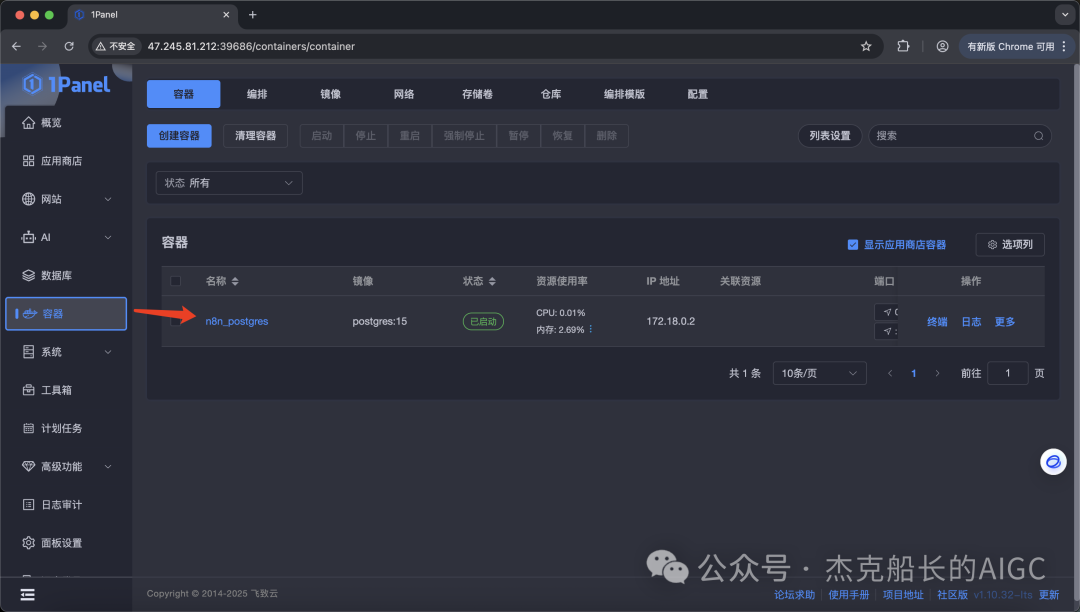The width and height of the screenshot is (1080, 612).
Task: Open the floating assistant chat icon
Action: click(x=1053, y=462)
